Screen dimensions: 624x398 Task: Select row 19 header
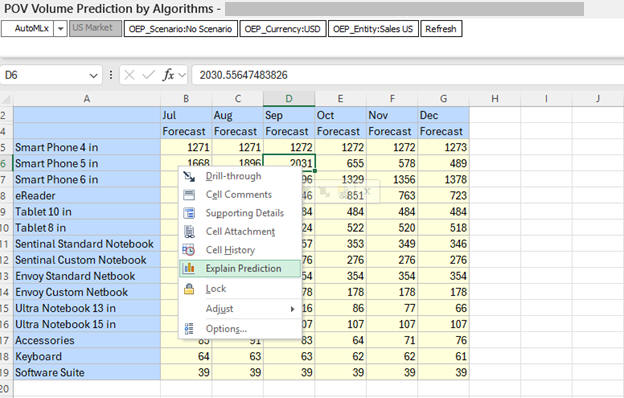click(6, 373)
